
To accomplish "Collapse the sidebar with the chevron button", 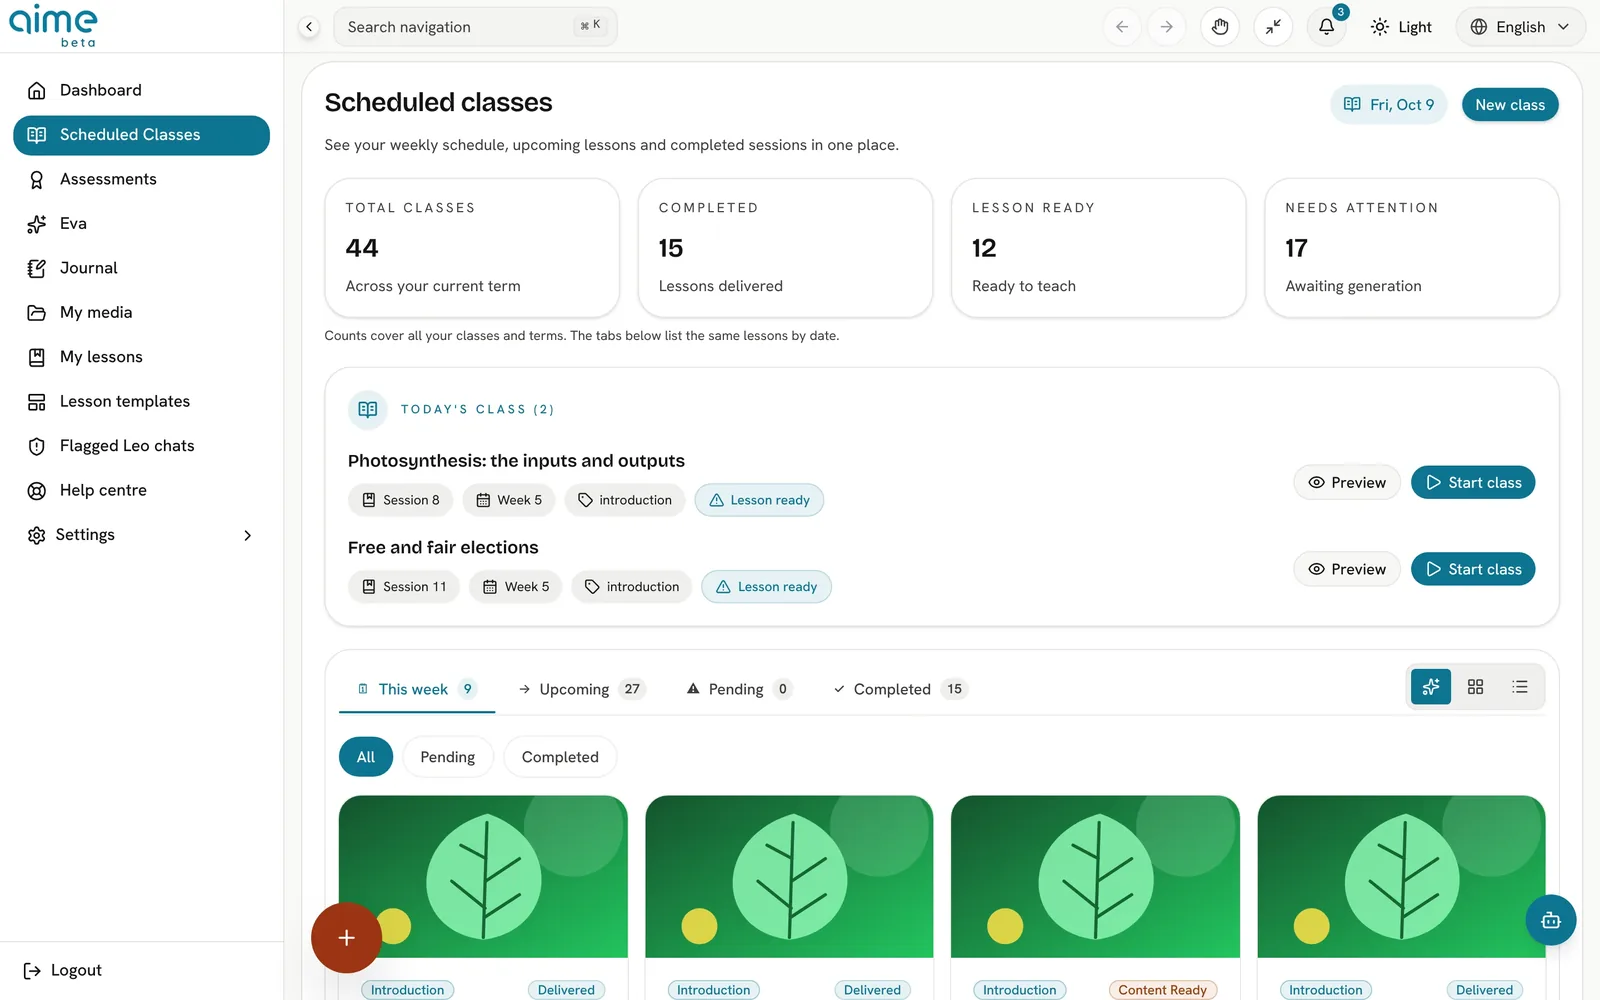I will pos(309,27).
